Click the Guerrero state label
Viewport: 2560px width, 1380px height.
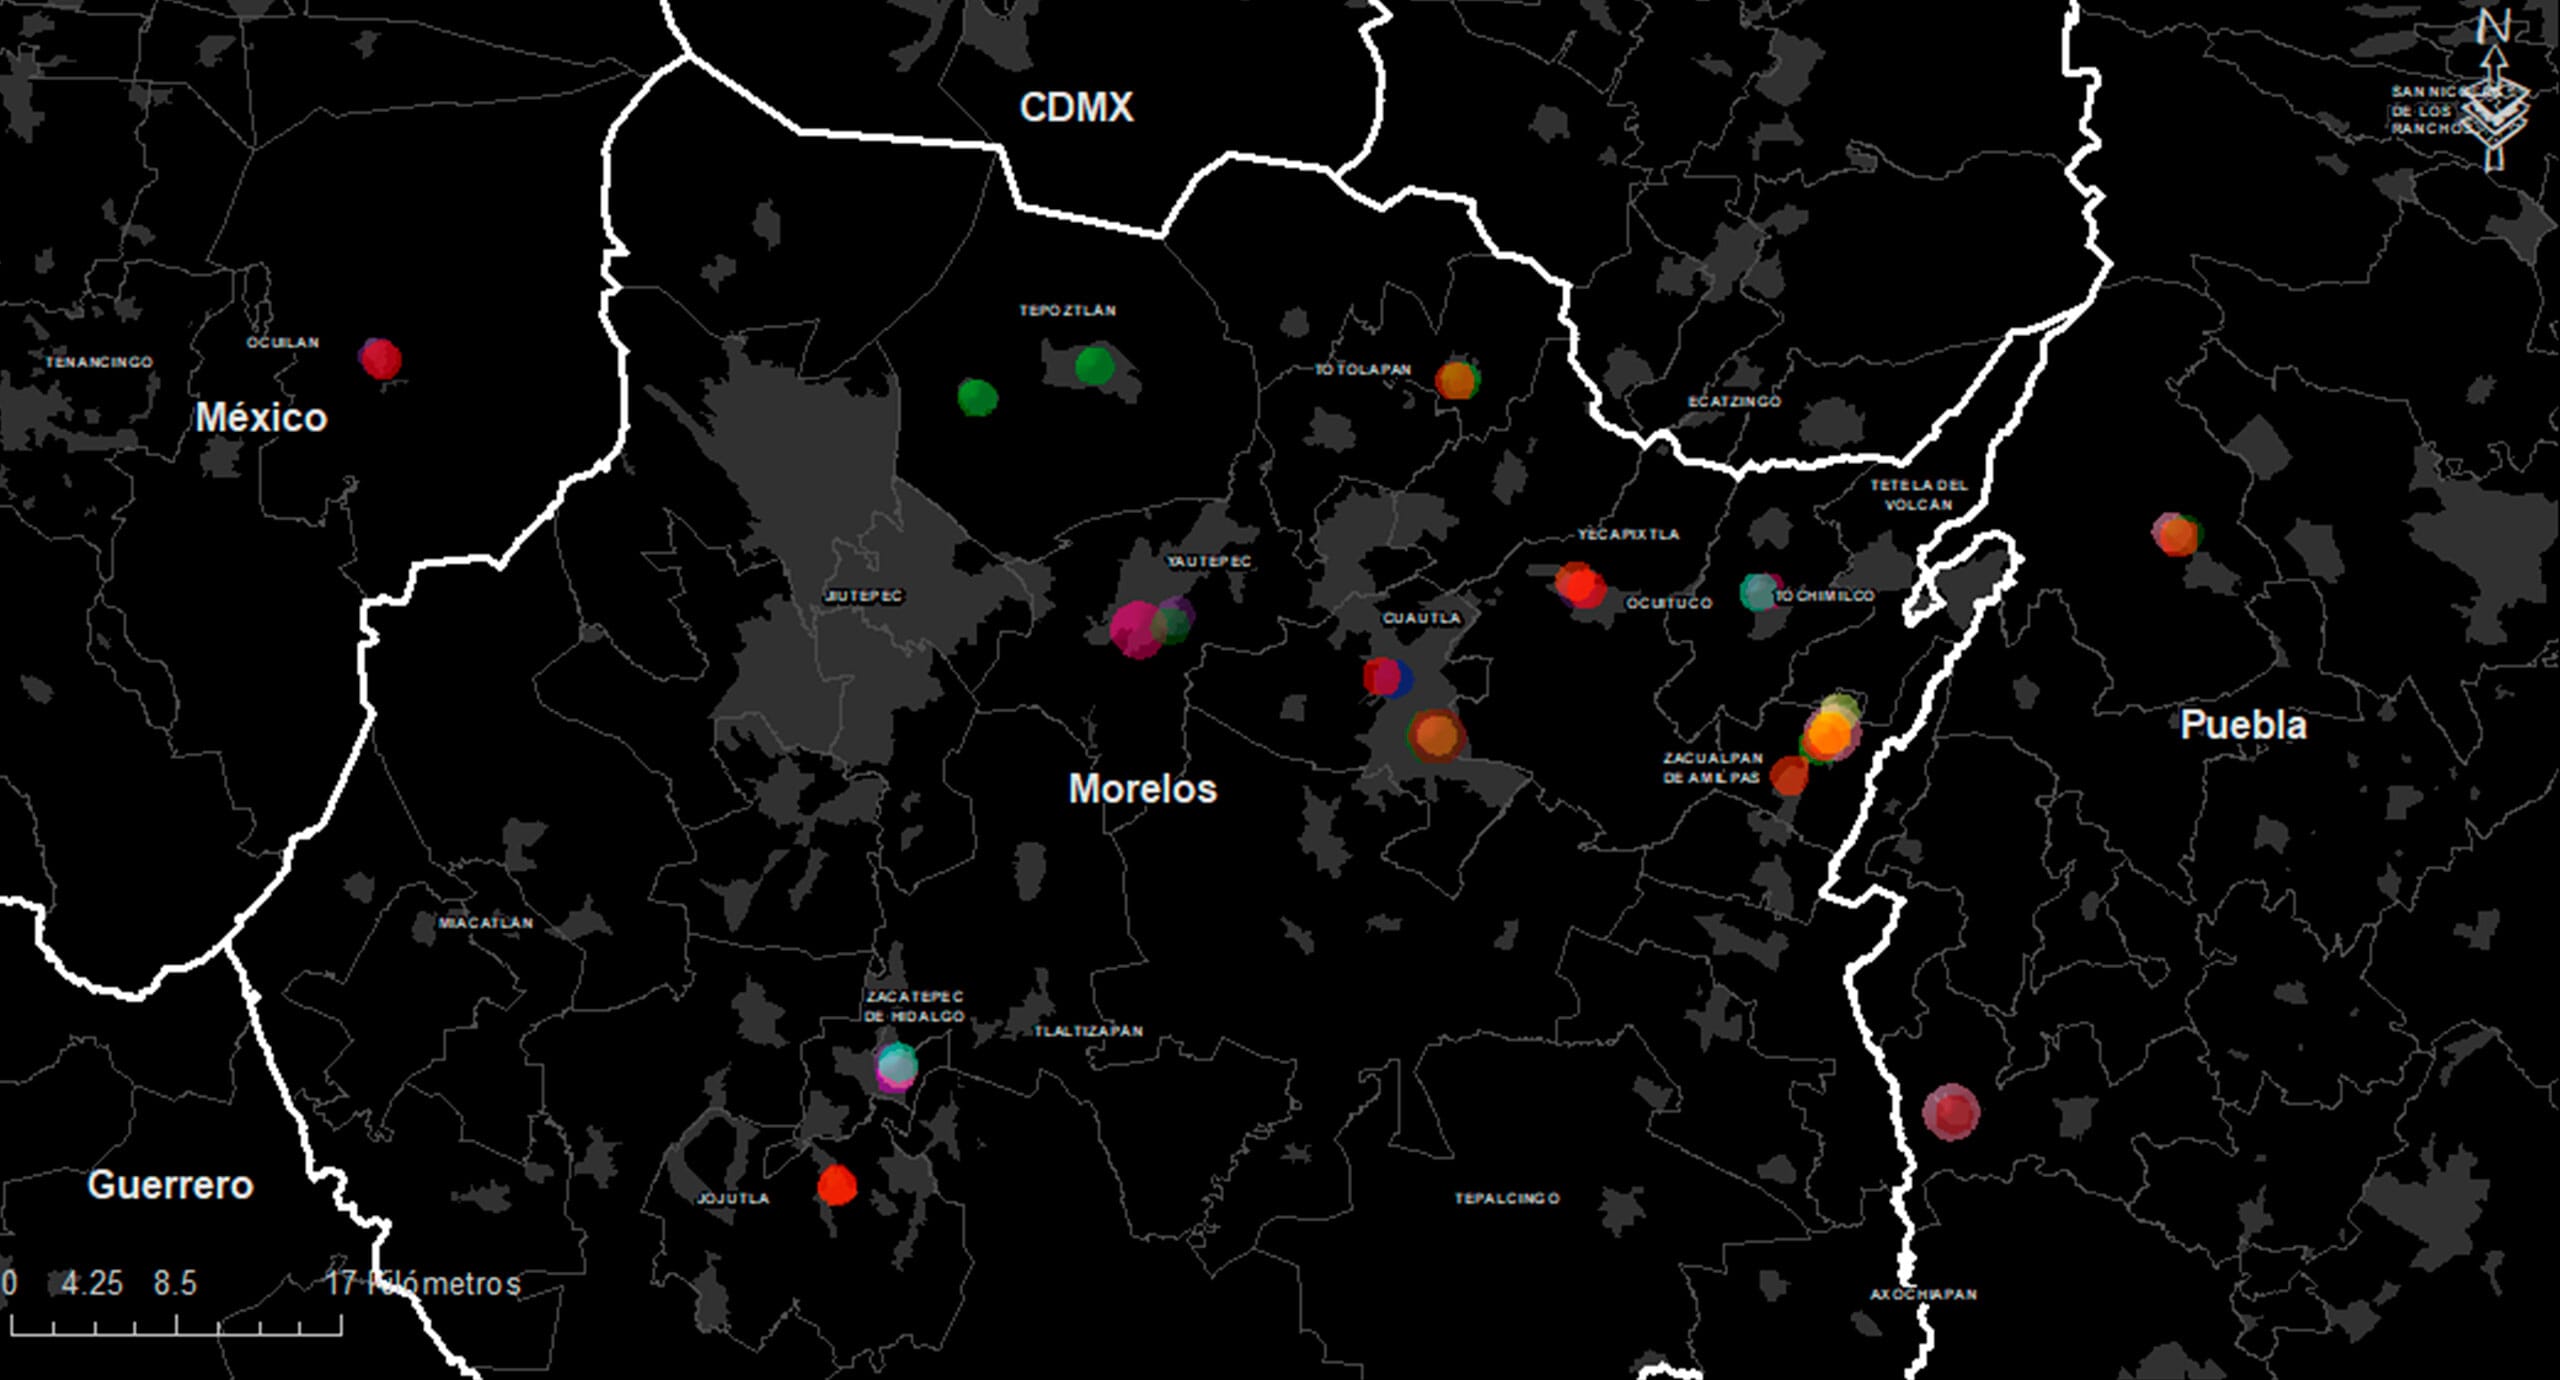tap(170, 1185)
